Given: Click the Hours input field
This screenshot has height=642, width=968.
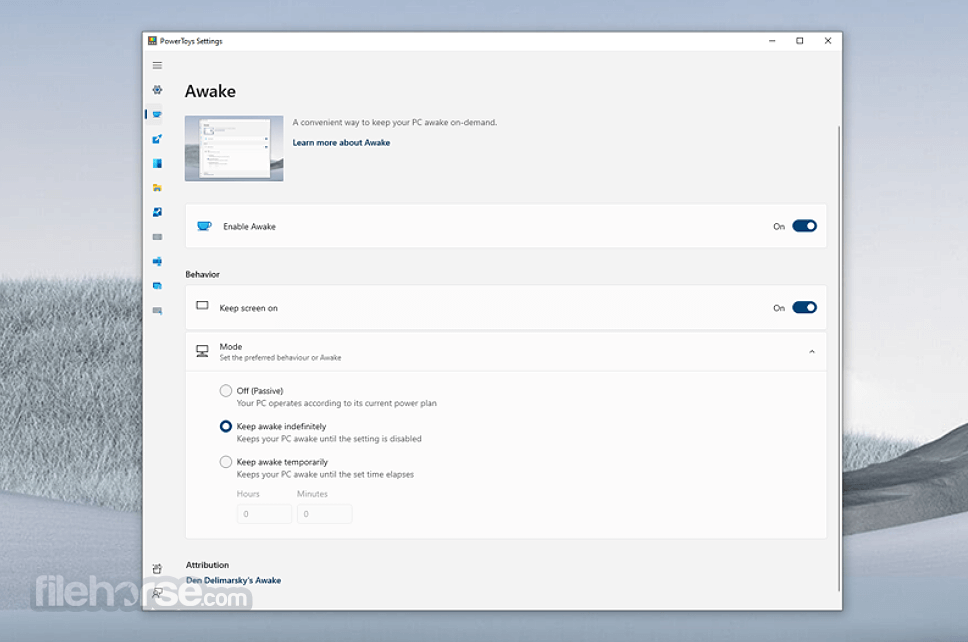Looking at the screenshot, I should 264,514.
